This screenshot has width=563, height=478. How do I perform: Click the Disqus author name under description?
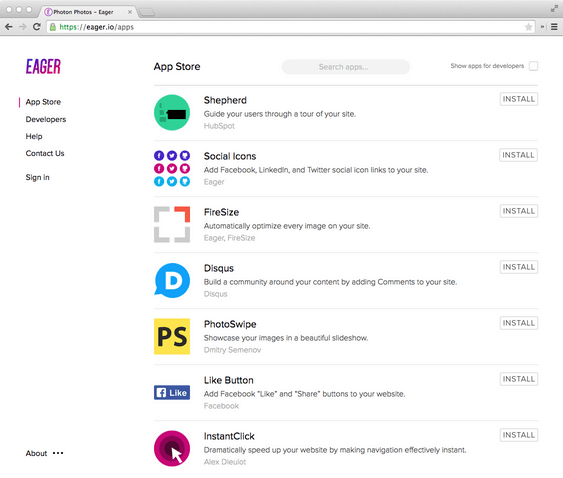215,294
